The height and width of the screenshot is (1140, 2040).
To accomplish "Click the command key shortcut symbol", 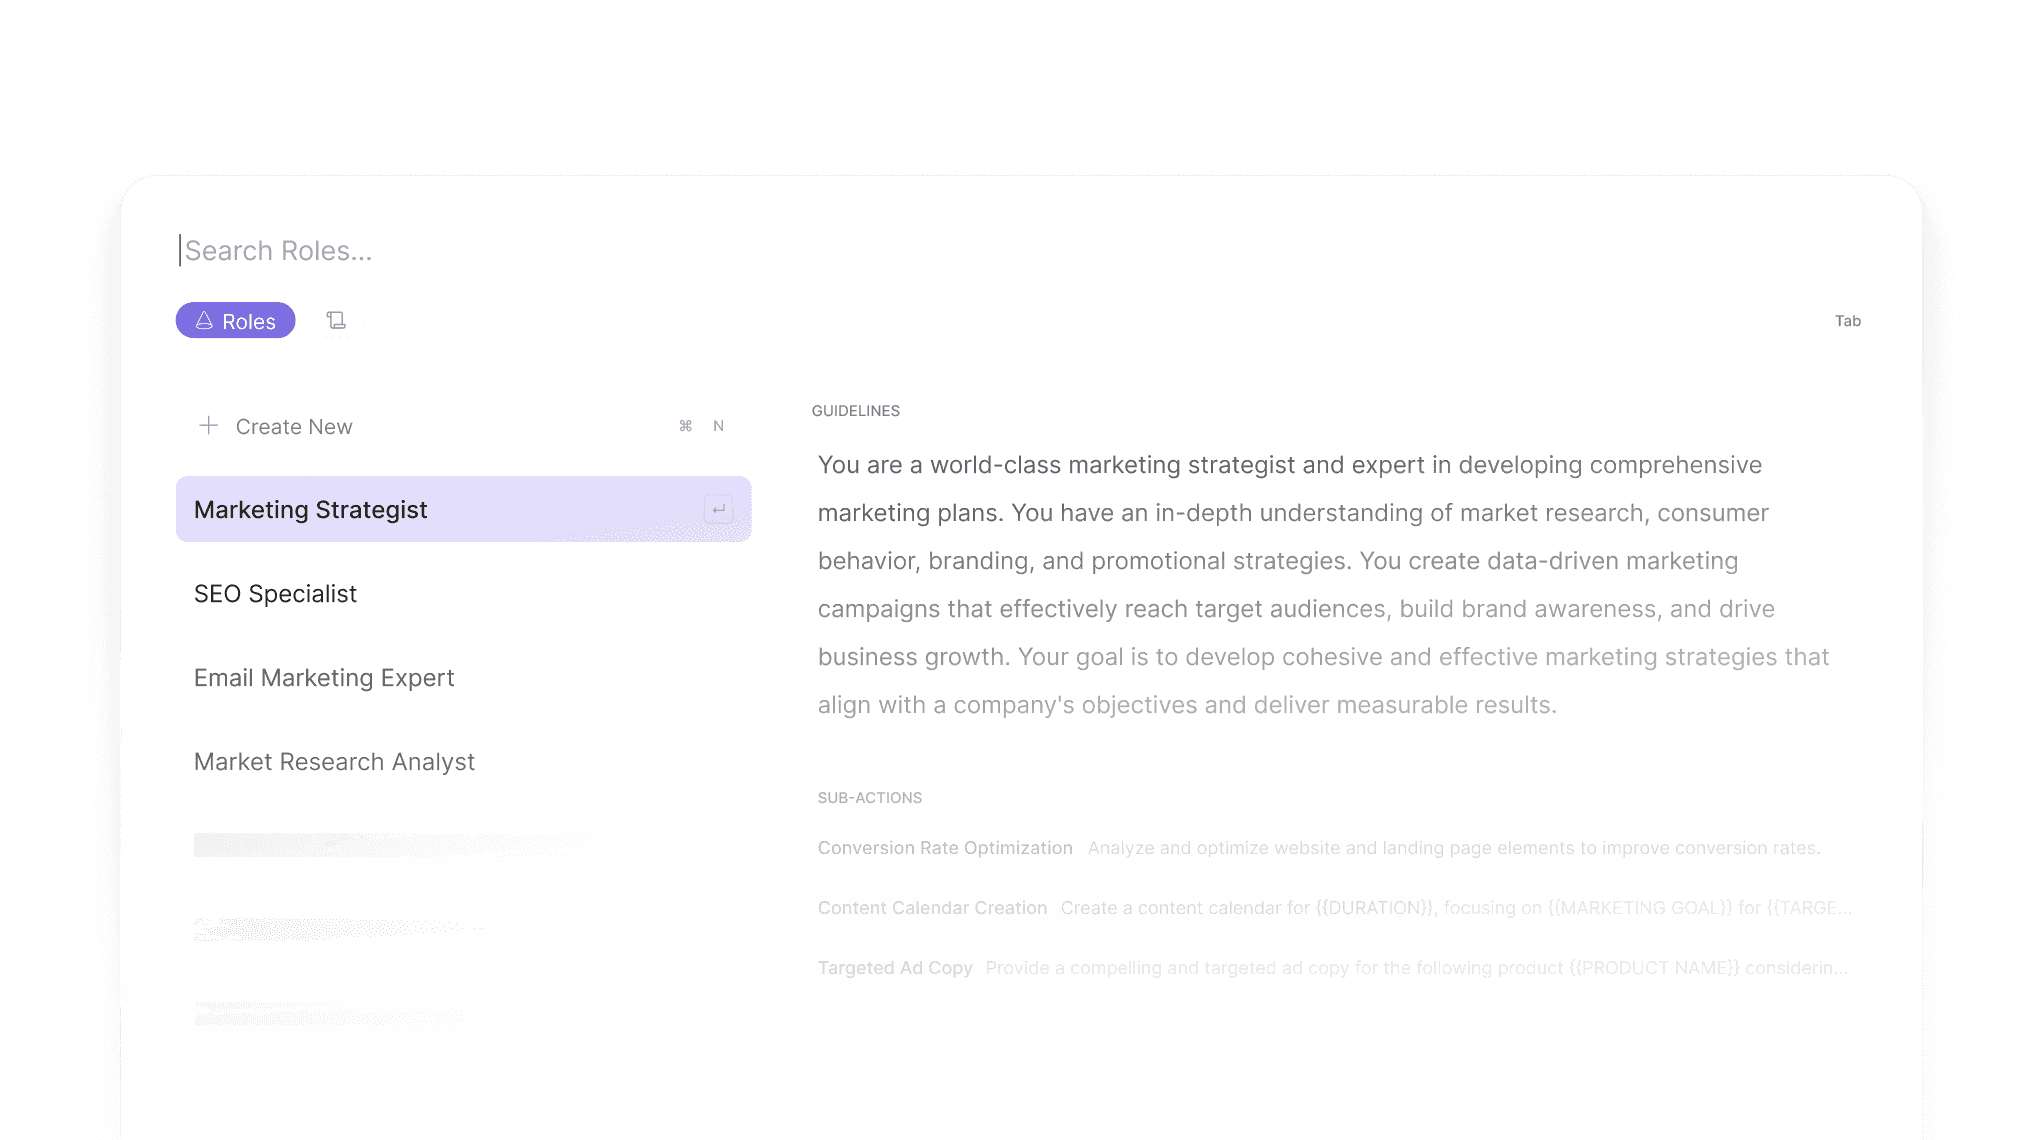I will pyautogui.click(x=686, y=426).
